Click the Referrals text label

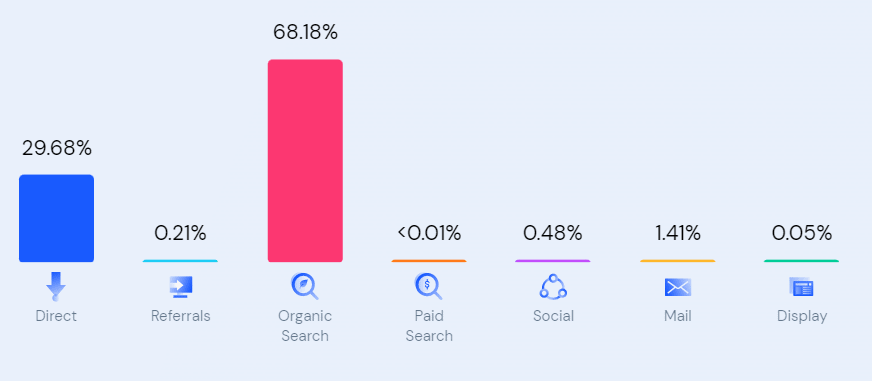point(181,316)
